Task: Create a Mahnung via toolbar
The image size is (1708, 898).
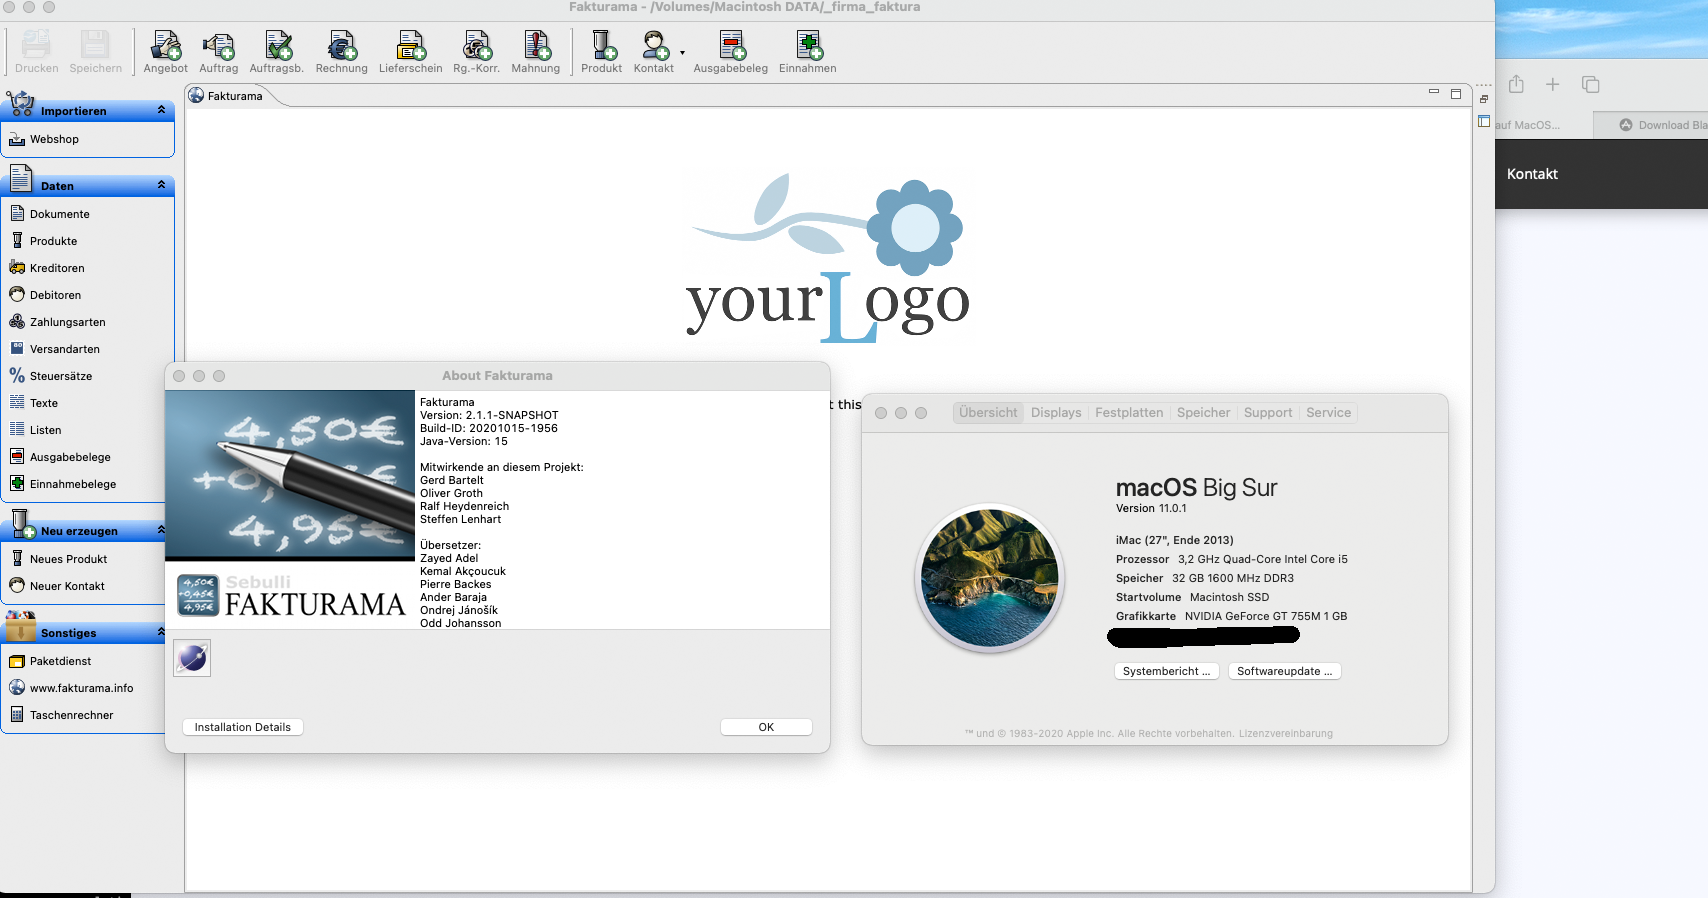Action: (535, 52)
